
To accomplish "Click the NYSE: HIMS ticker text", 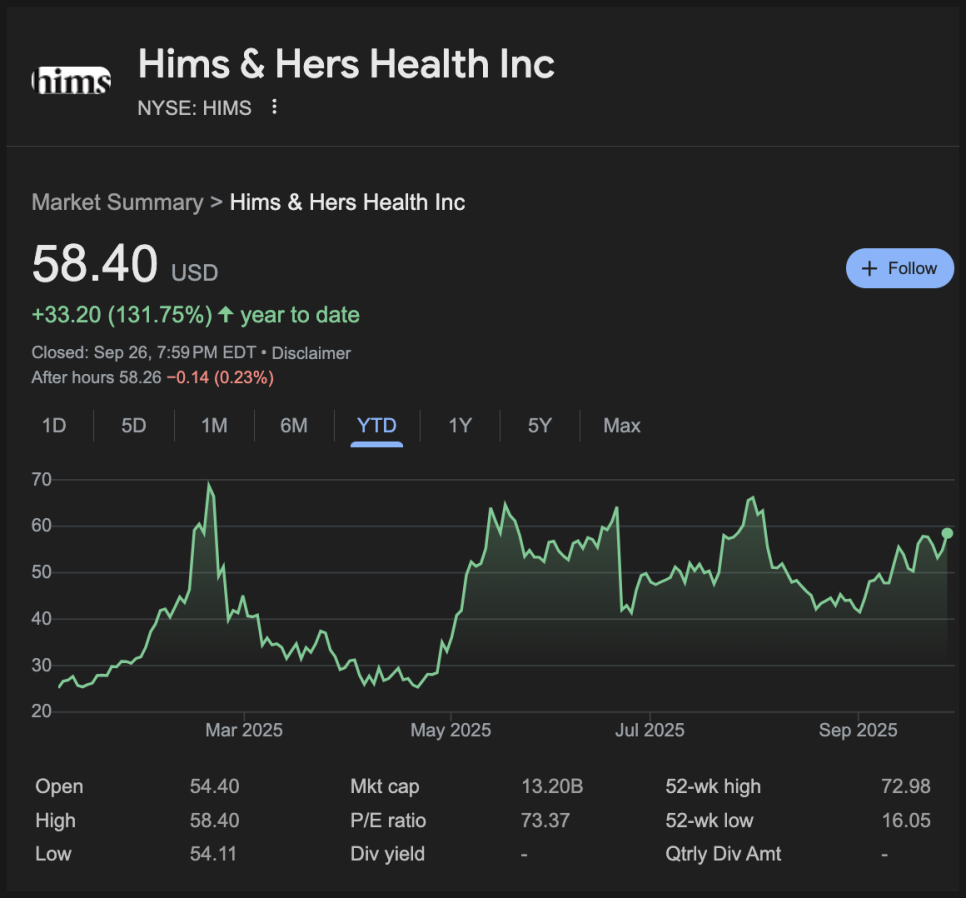I will coord(195,108).
